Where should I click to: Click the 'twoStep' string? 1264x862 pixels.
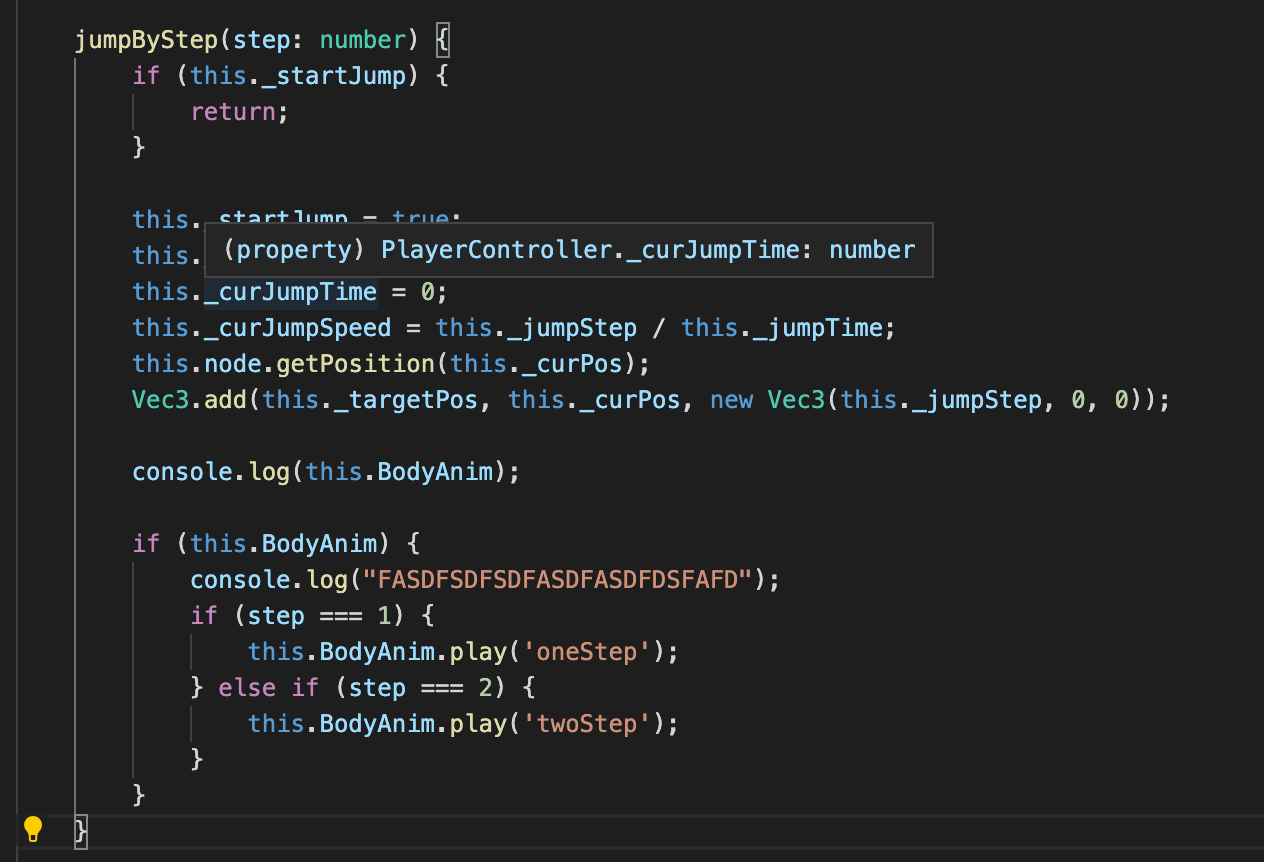[x=586, y=724]
